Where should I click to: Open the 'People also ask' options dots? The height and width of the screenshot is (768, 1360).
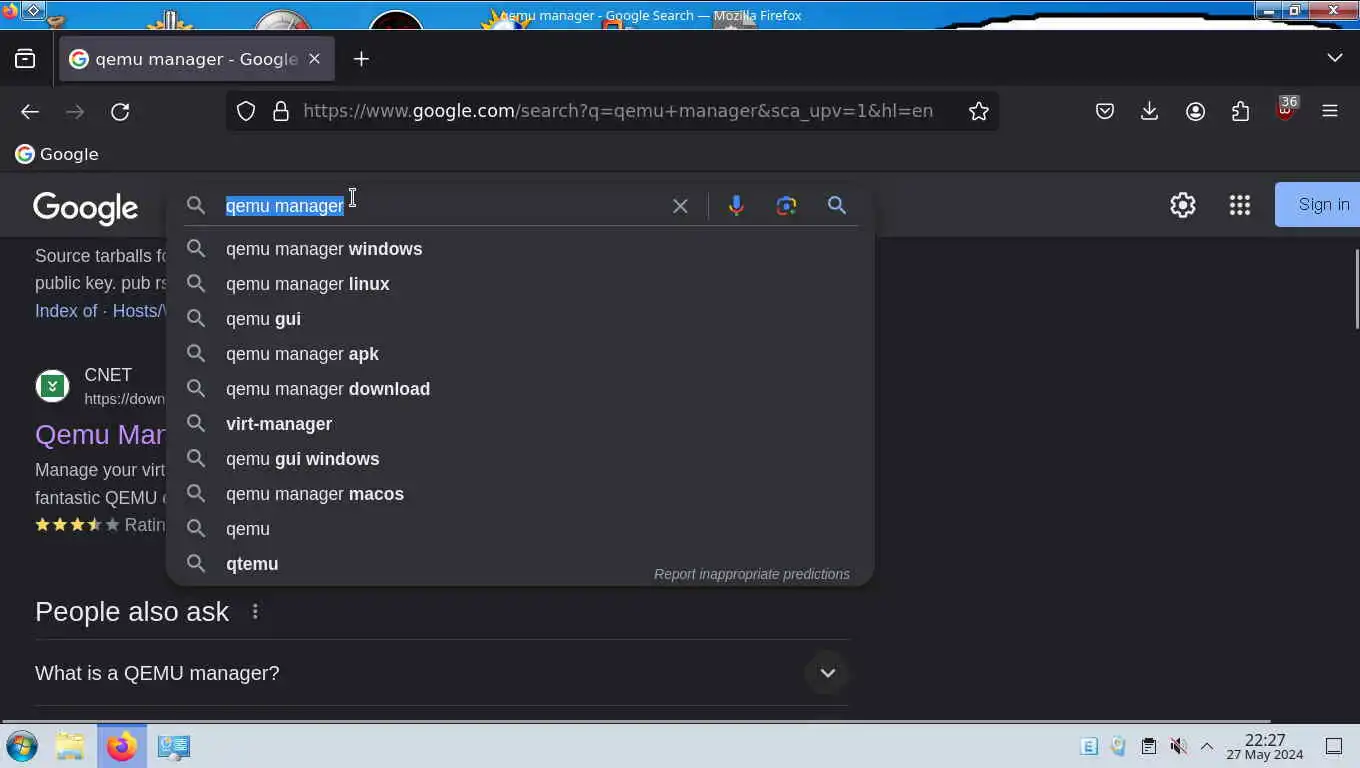coord(255,611)
